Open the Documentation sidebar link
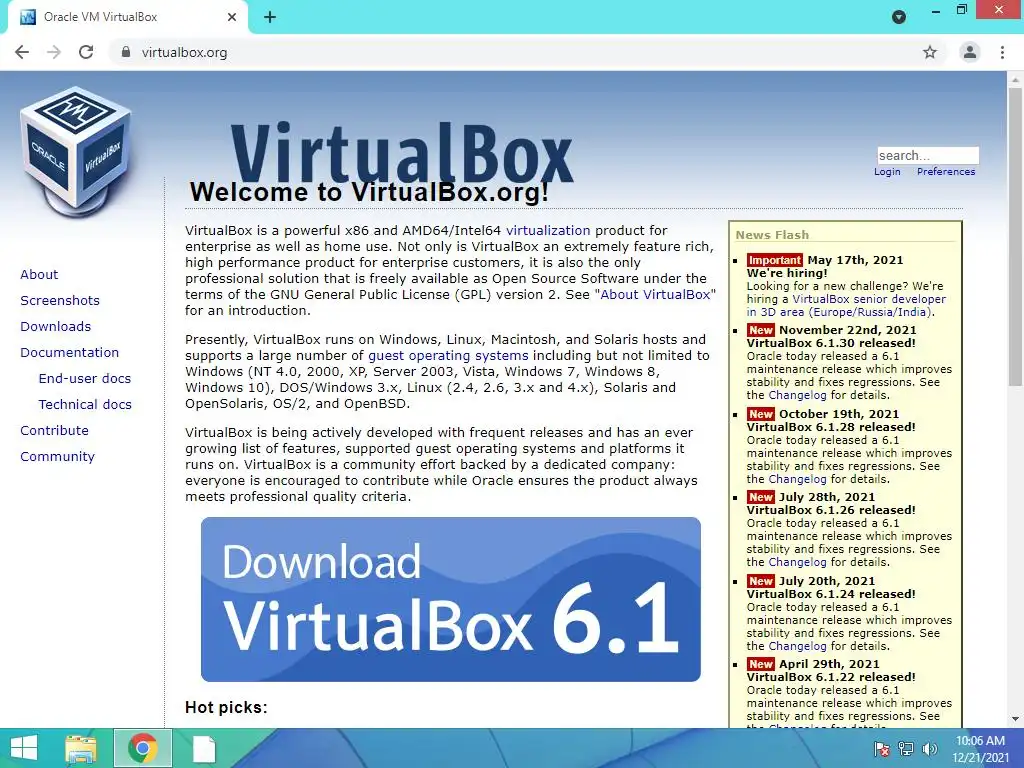The height and width of the screenshot is (768, 1024). coord(69,353)
